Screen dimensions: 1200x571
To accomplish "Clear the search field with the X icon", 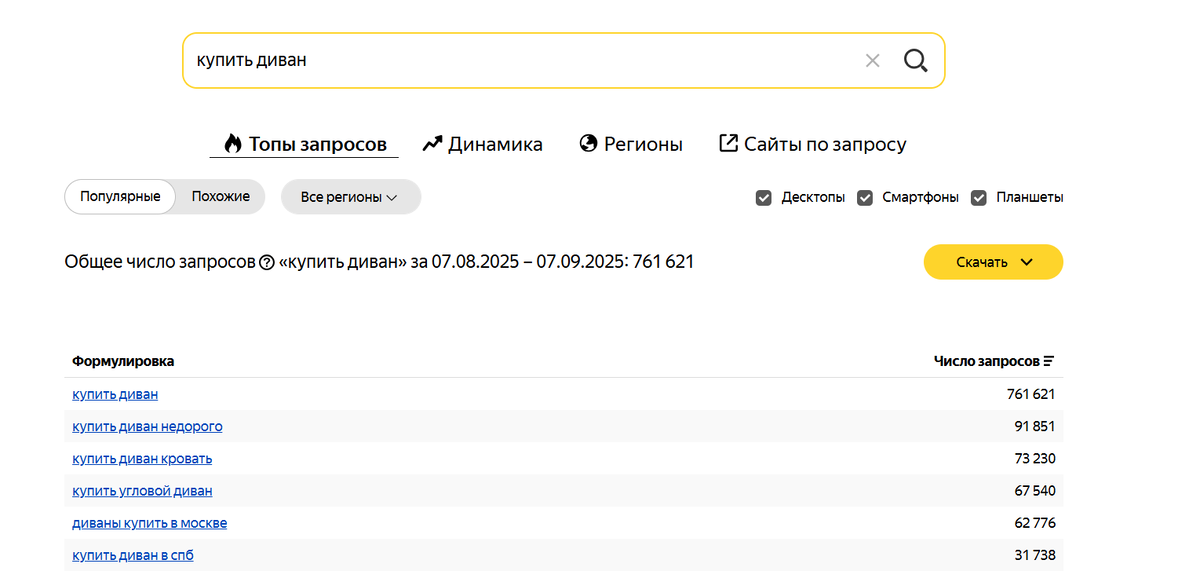I will (x=872, y=61).
